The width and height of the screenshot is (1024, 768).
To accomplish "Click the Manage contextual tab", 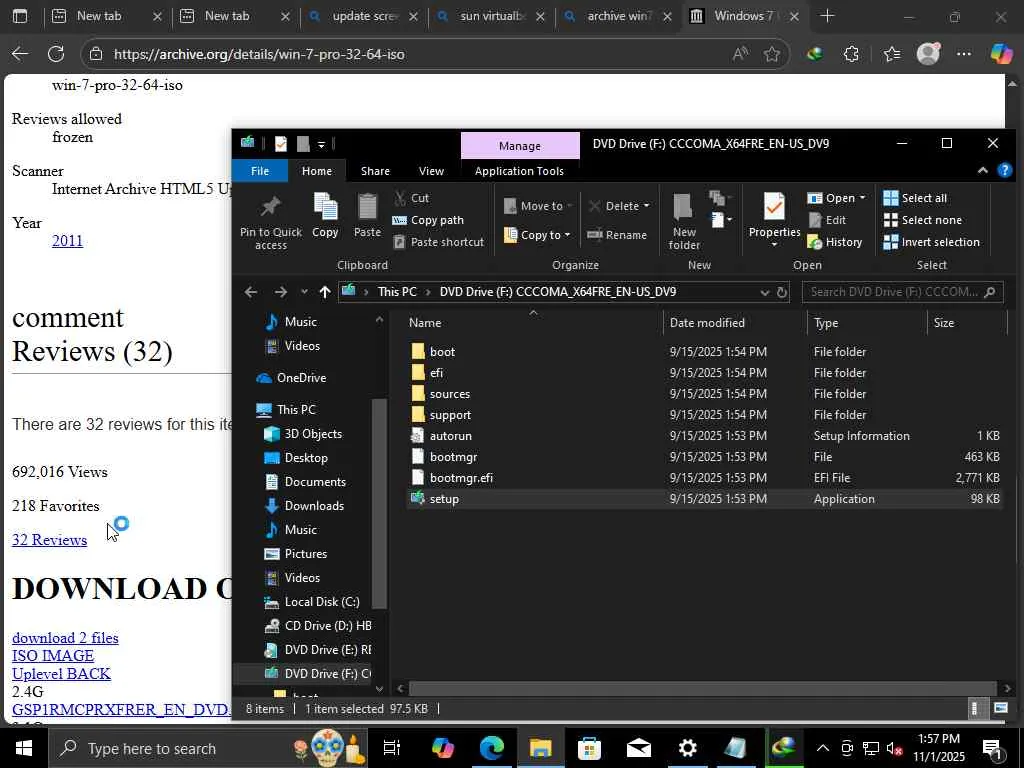I will (520, 146).
